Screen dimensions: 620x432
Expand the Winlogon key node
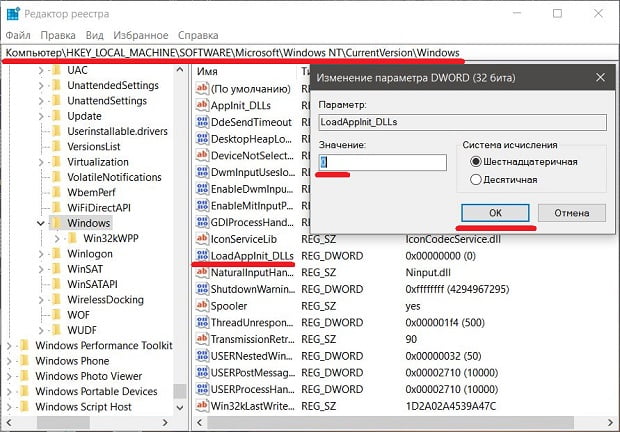(40, 254)
